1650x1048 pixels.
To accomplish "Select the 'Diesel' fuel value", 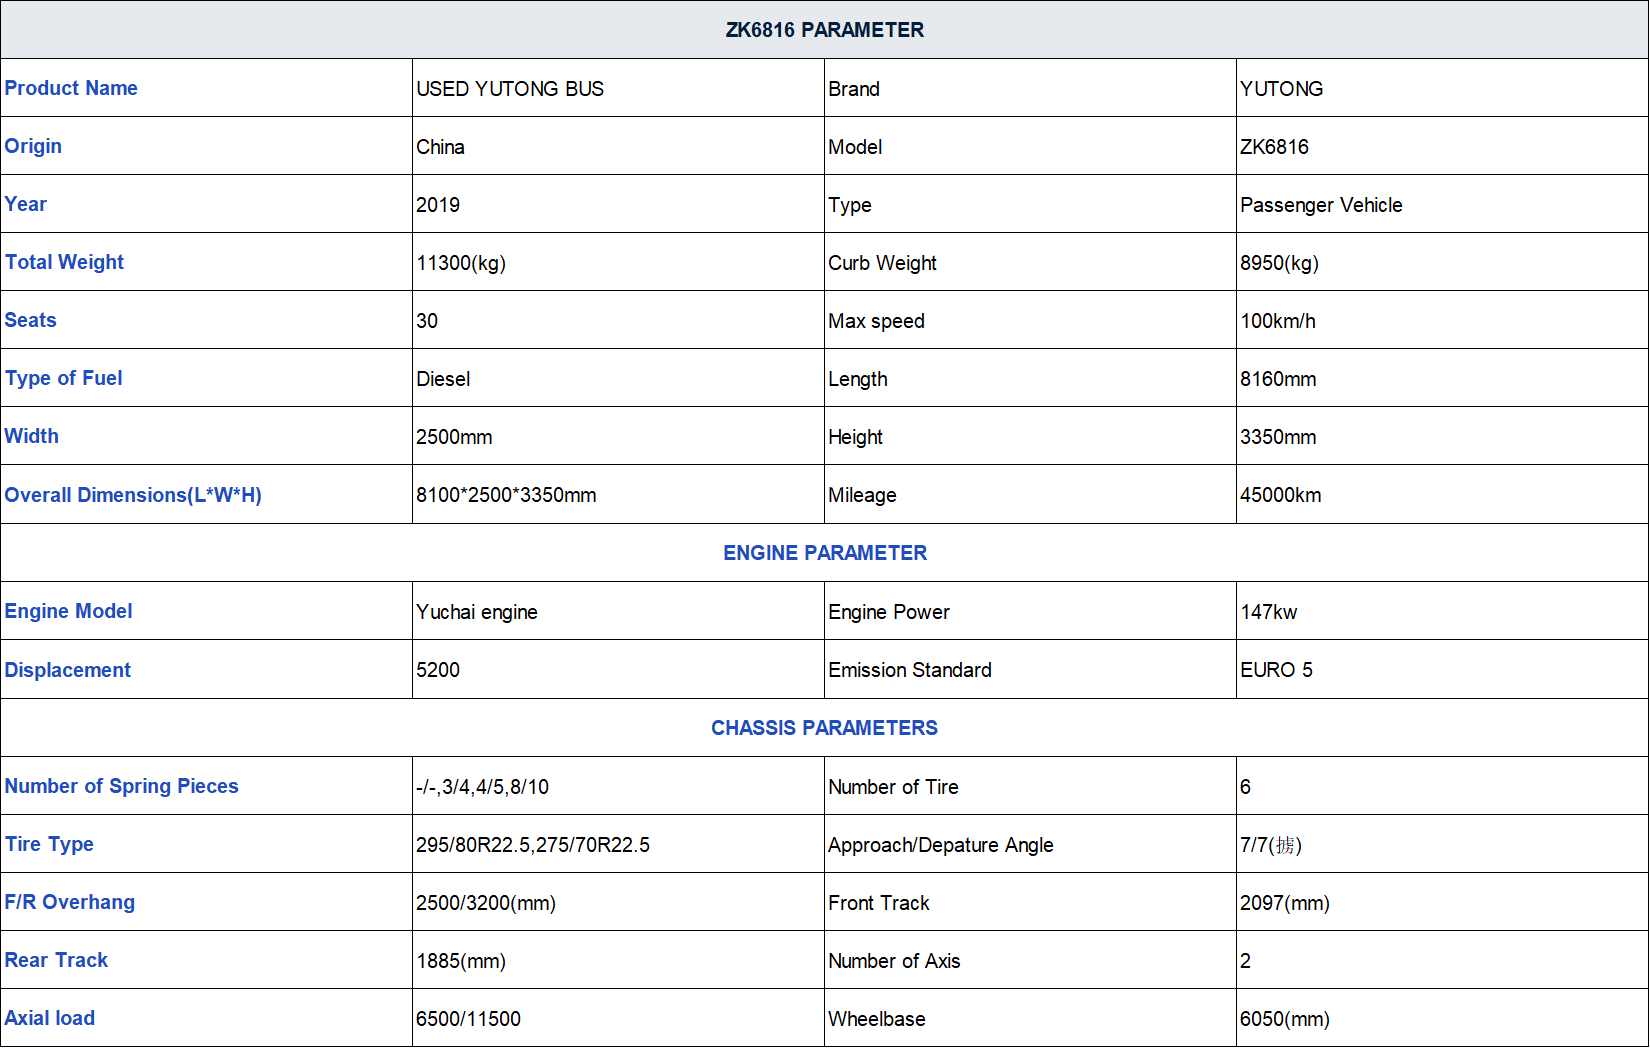I will (x=443, y=379).
